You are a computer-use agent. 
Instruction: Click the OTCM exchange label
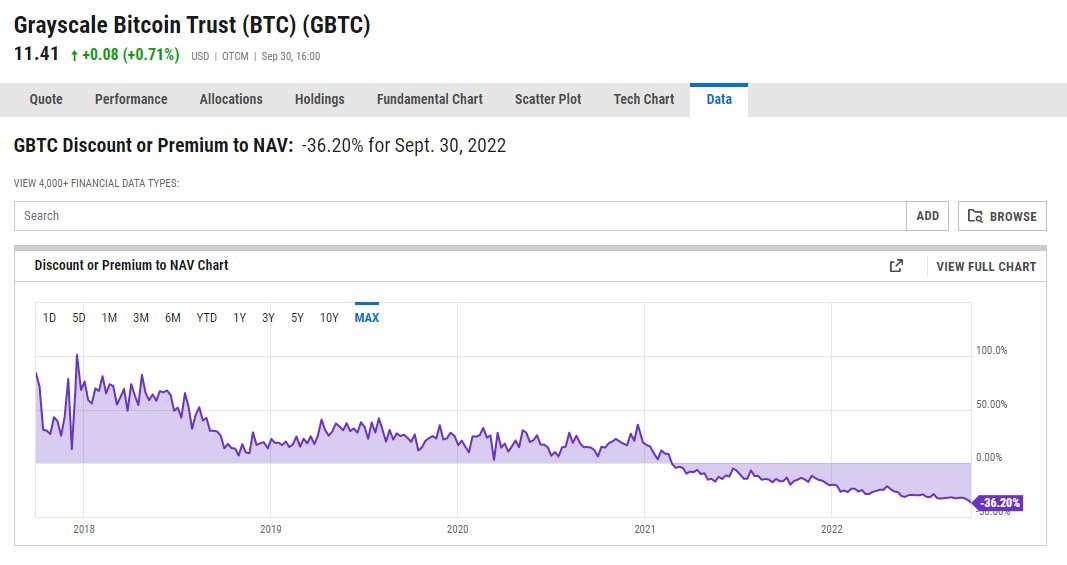click(235, 56)
